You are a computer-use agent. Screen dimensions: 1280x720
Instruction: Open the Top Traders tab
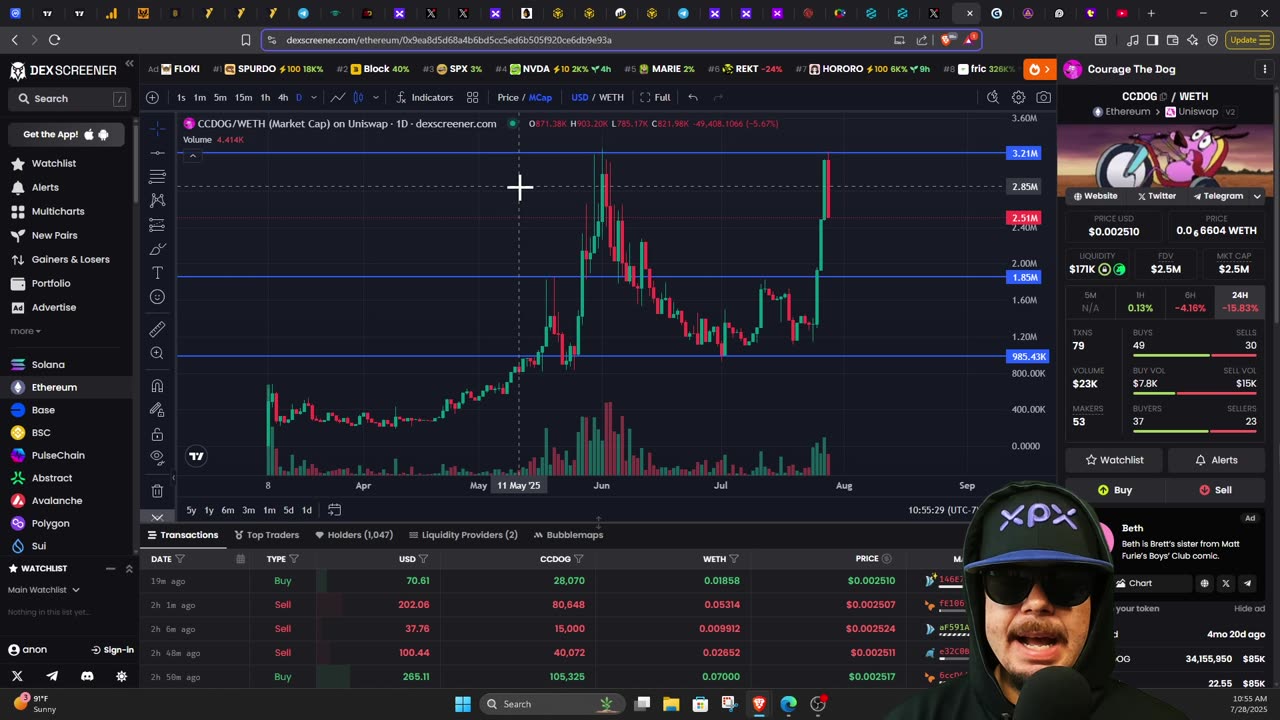[266, 535]
